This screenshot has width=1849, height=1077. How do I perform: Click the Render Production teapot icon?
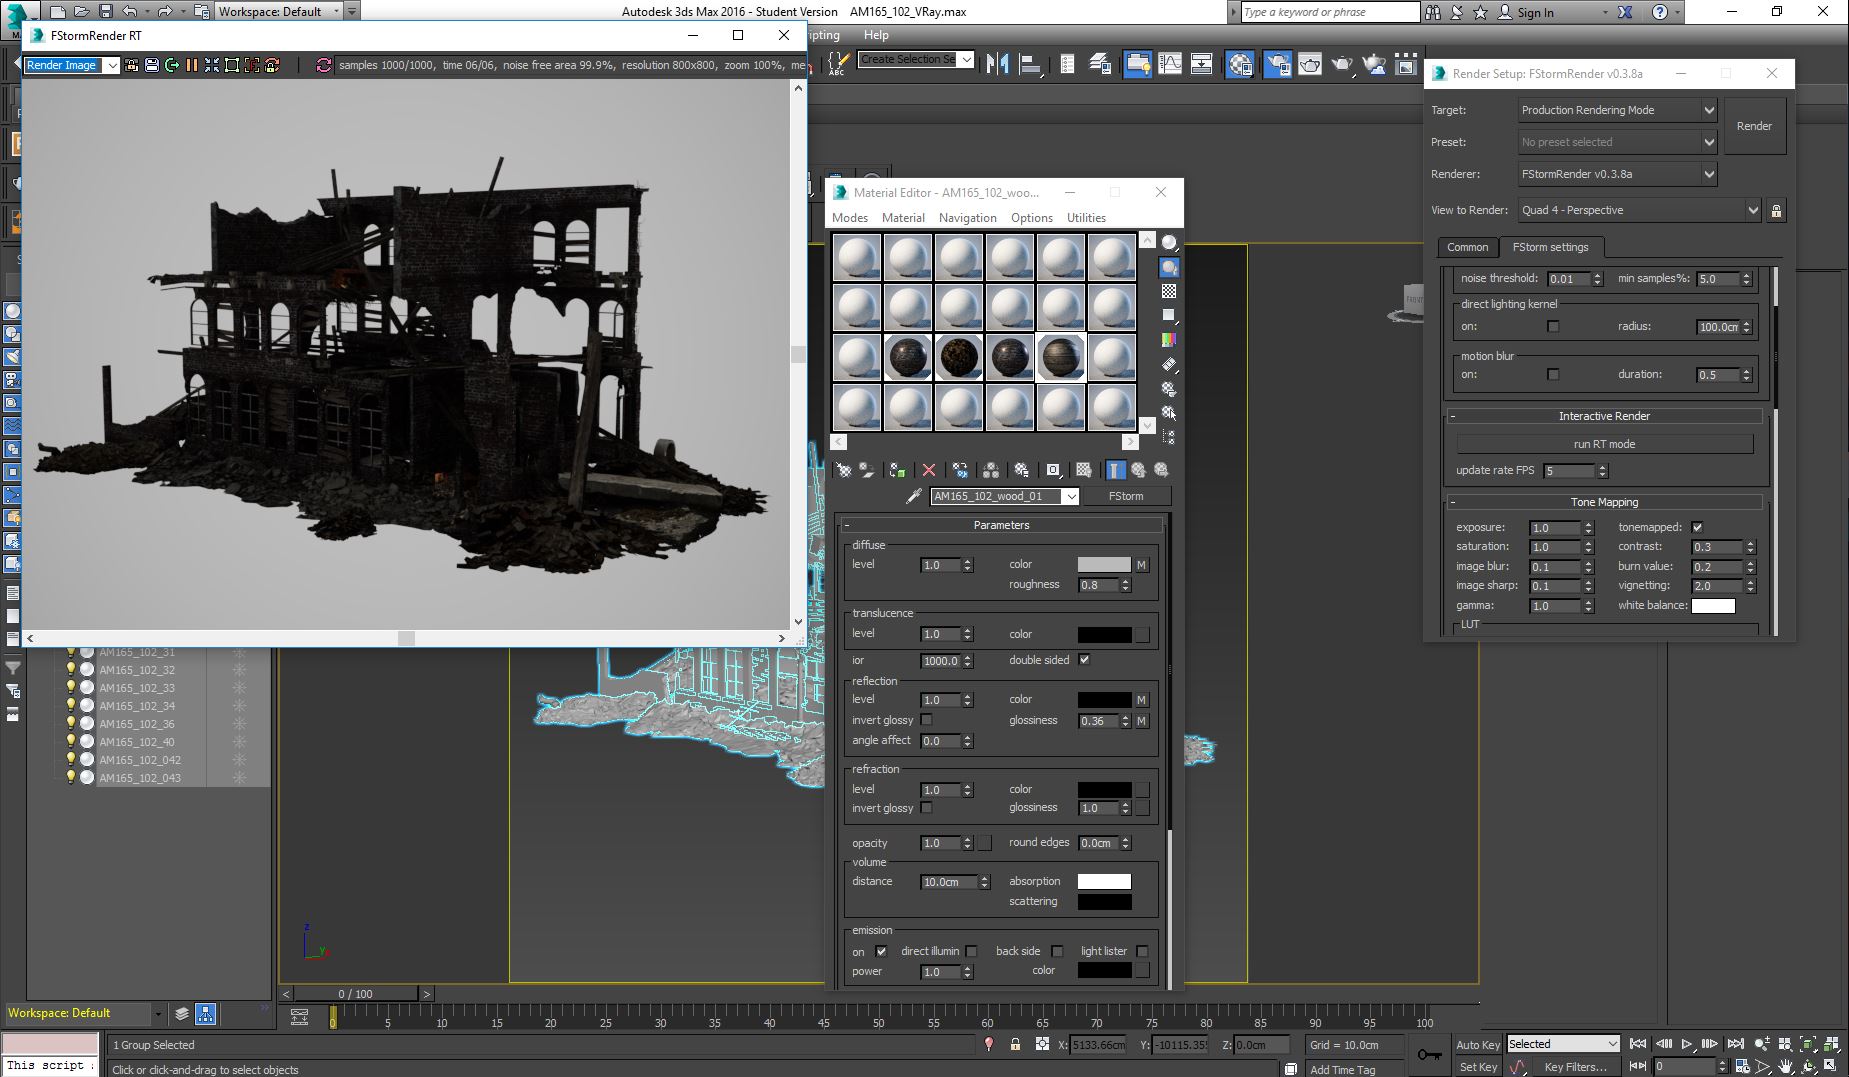coord(1342,64)
